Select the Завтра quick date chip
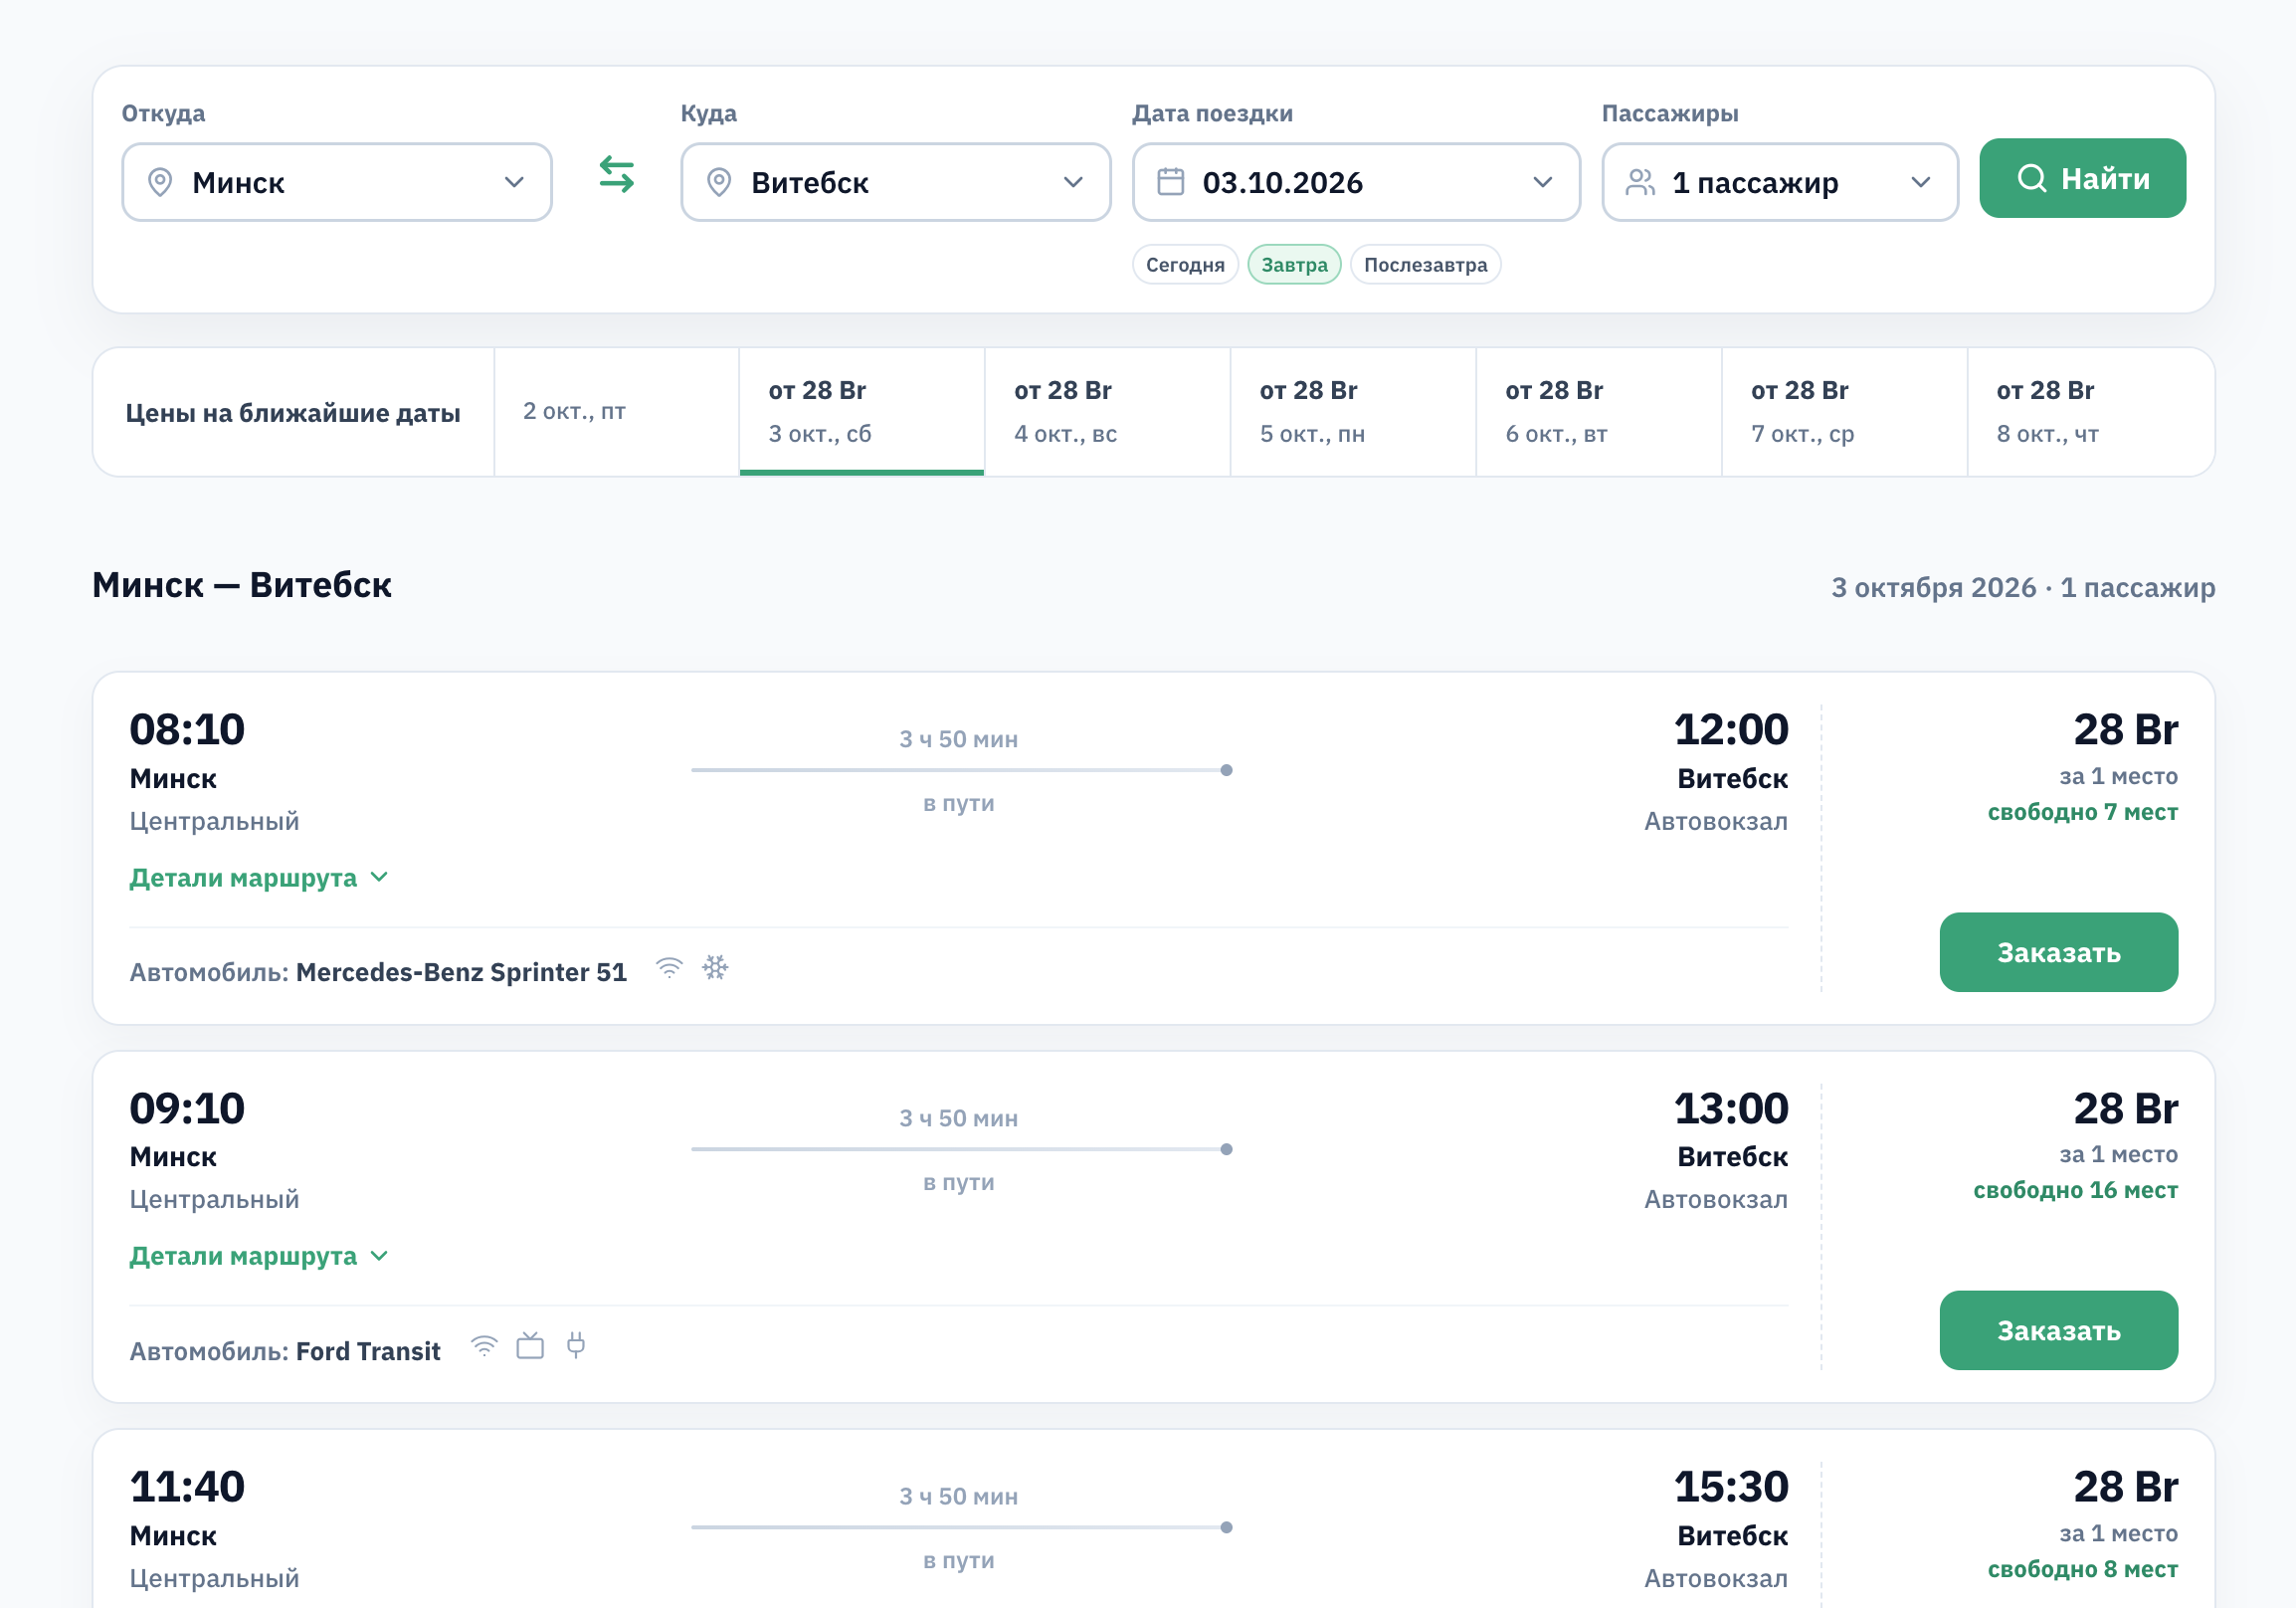The image size is (2296, 1608). coord(1294,265)
